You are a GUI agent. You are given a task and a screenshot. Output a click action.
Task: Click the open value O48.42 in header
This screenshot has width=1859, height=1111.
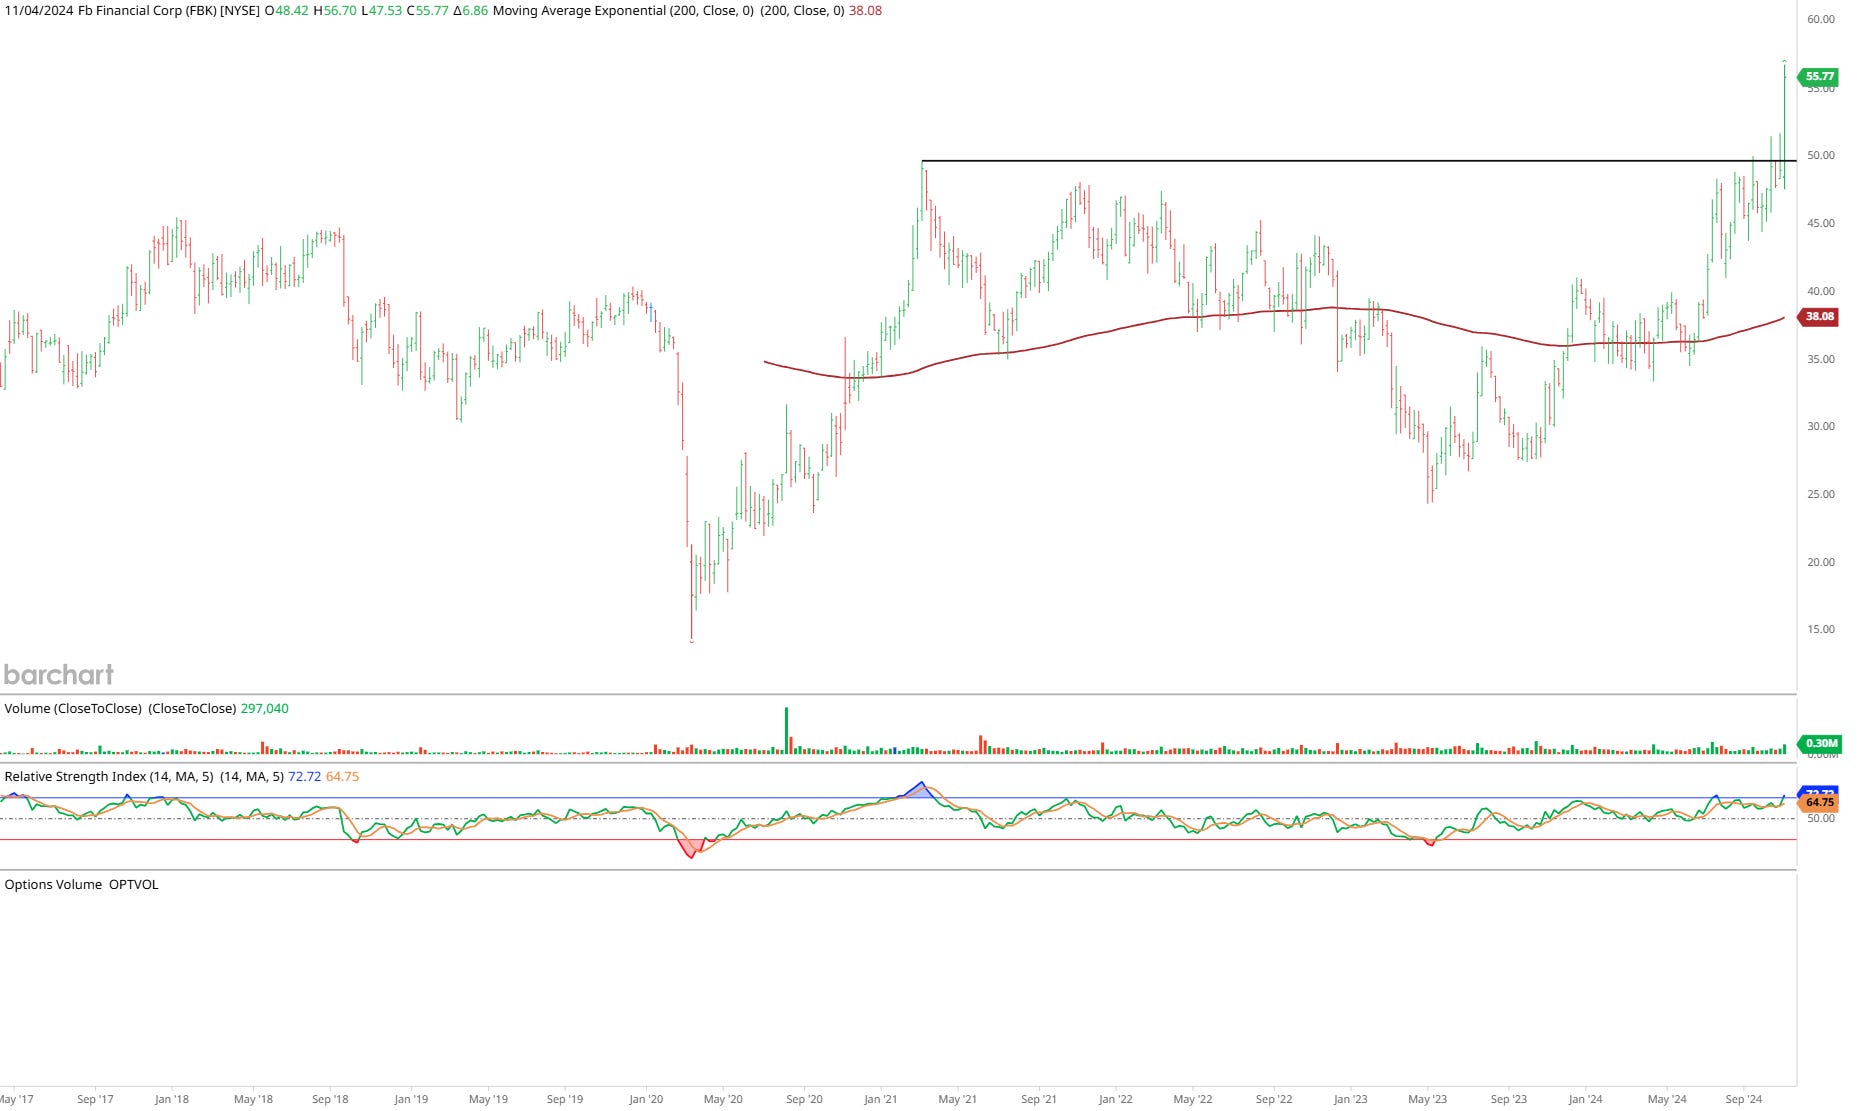[286, 11]
